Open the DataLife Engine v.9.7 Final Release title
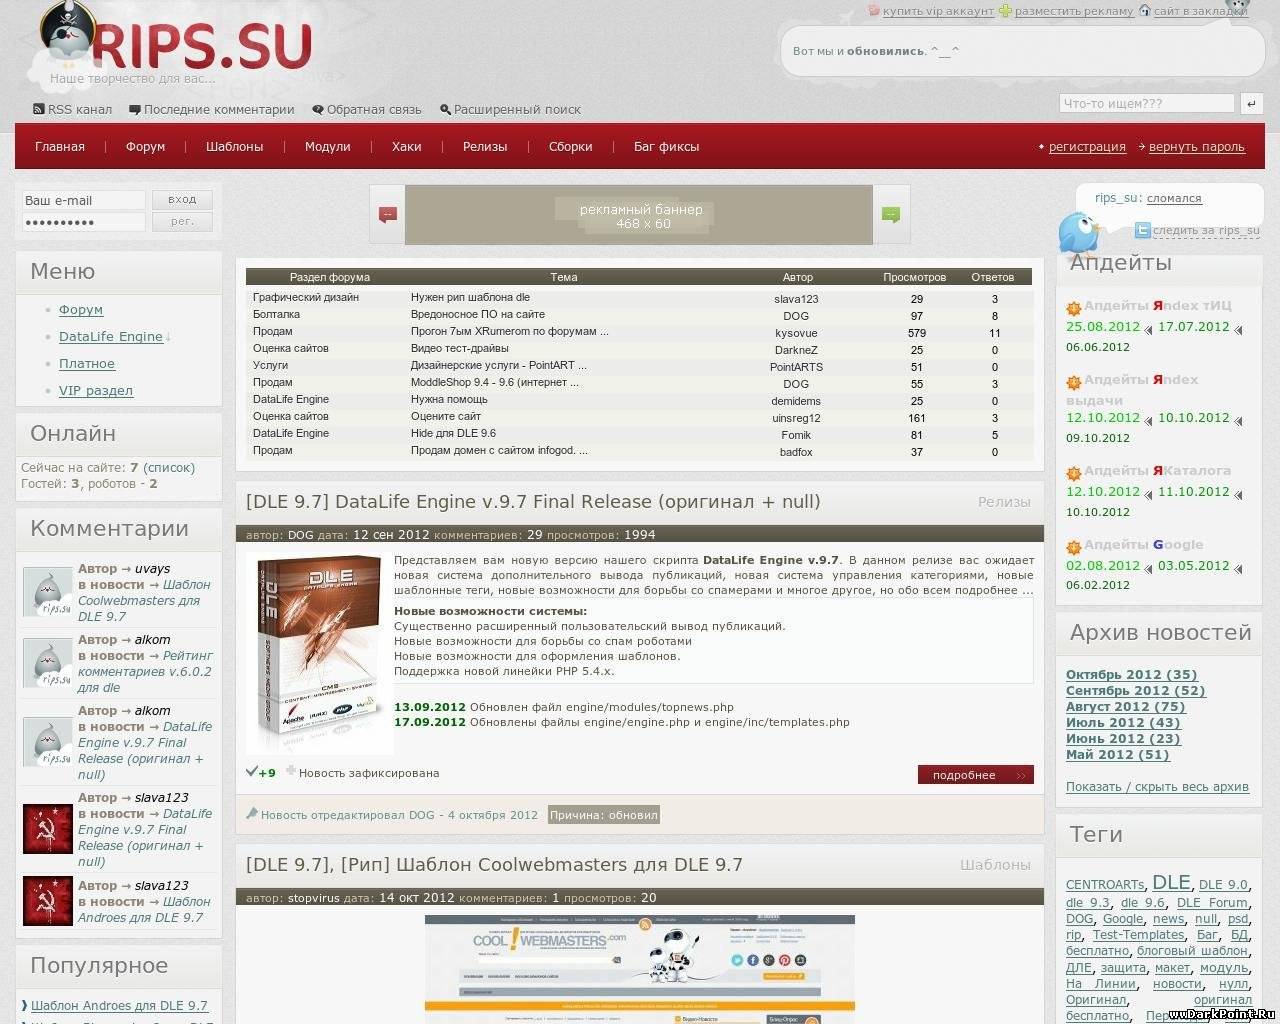The image size is (1280, 1024). tap(533, 501)
